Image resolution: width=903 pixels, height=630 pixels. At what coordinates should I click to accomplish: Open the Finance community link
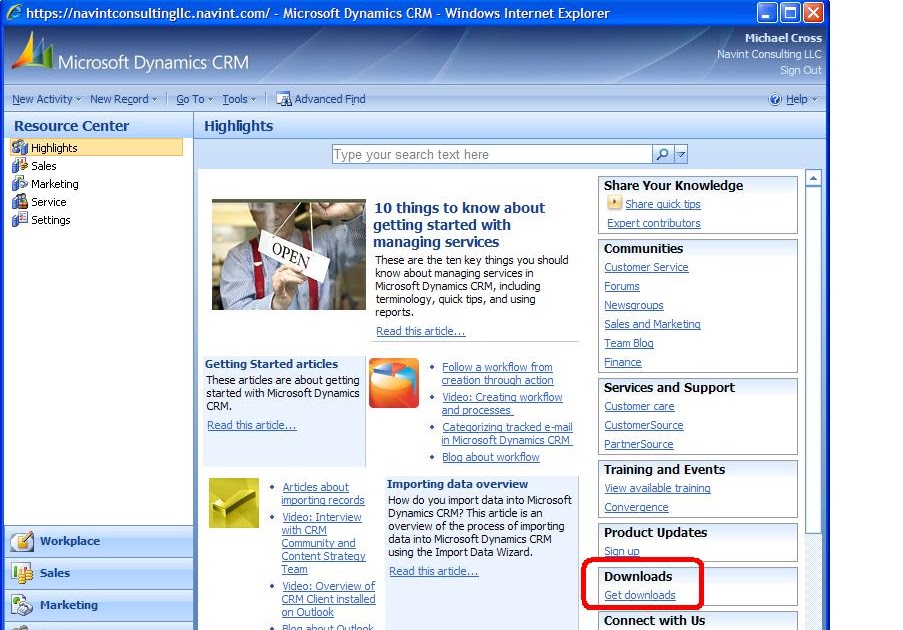(623, 362)
